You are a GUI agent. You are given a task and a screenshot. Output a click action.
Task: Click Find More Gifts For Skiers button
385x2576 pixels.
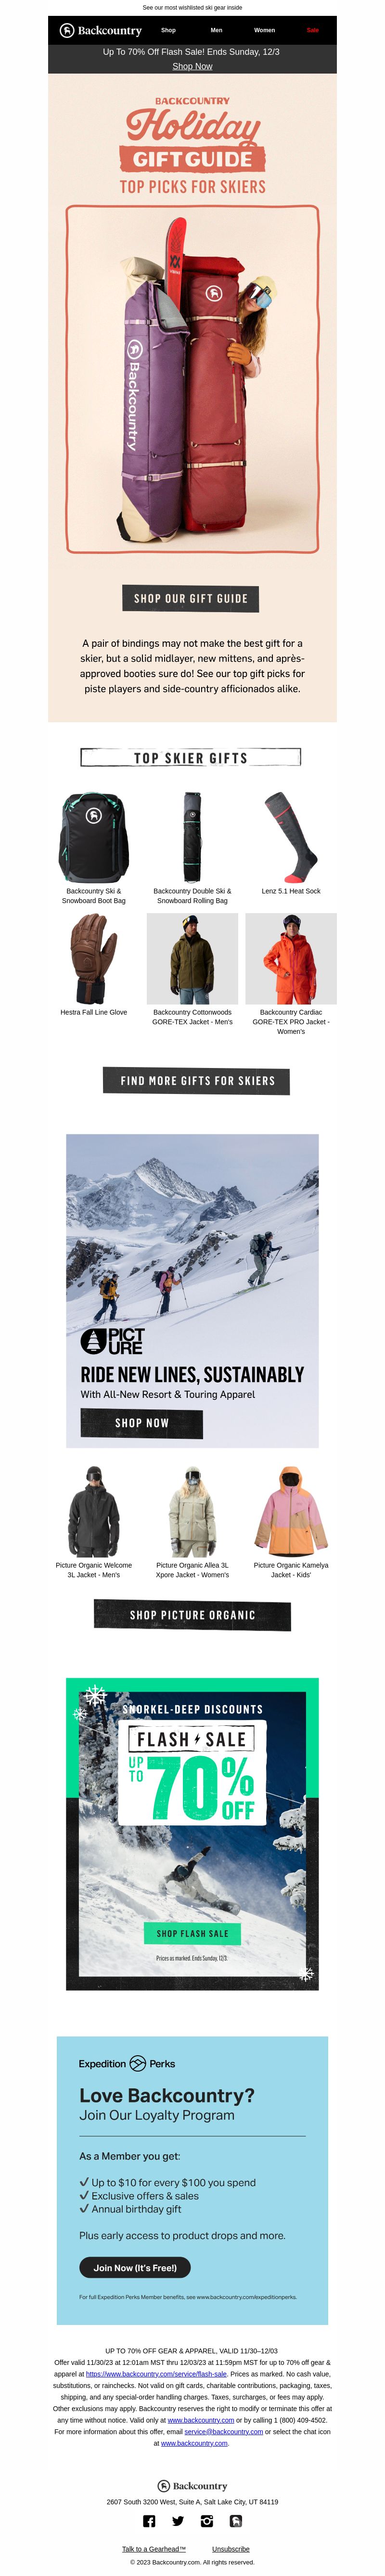click(x=197, y=1080)
